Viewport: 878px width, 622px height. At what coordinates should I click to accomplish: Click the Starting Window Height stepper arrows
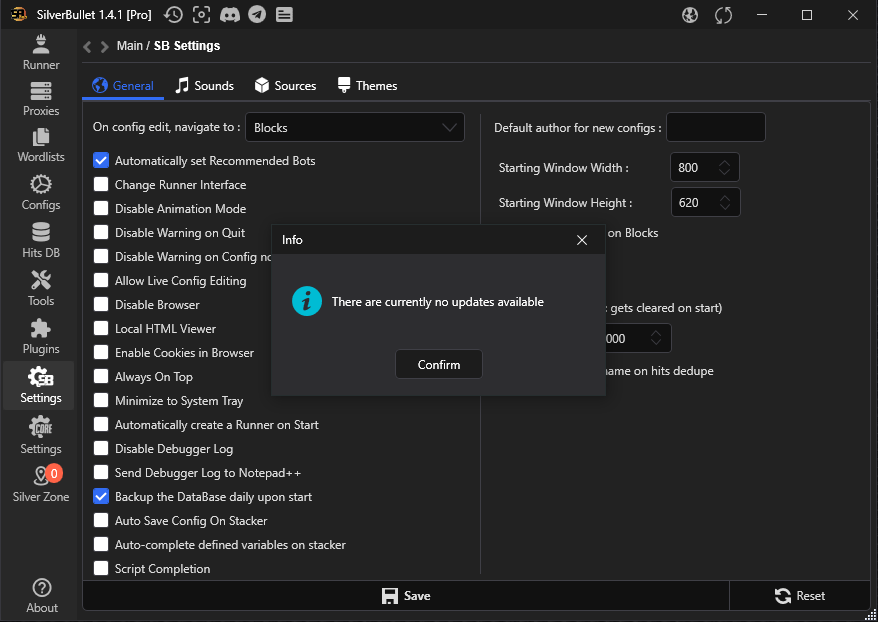(725, 202)
